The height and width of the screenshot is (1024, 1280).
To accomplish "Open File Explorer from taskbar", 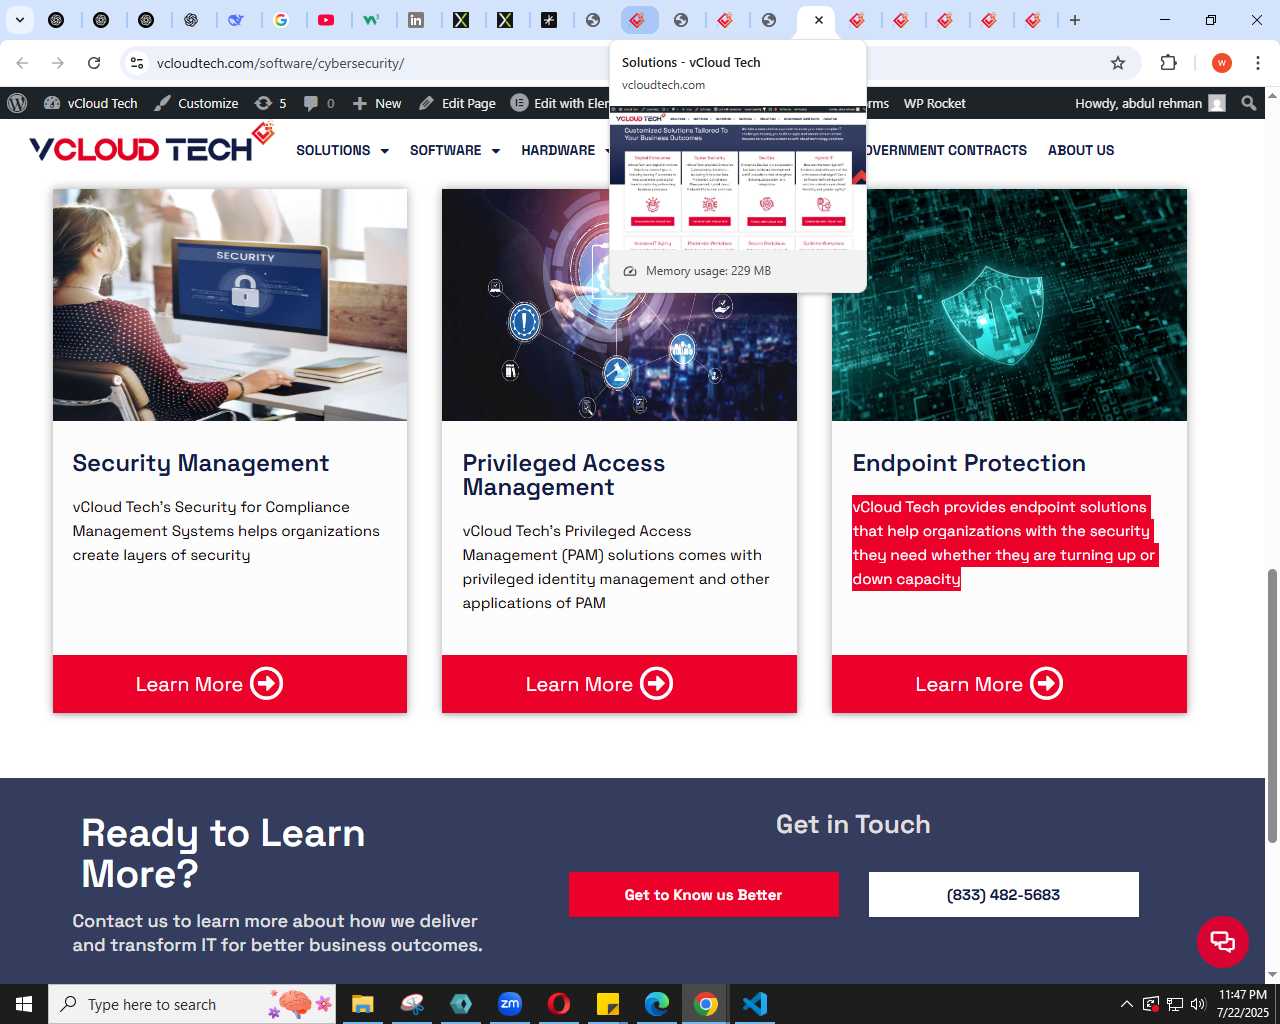I will tap(363, 1004).
